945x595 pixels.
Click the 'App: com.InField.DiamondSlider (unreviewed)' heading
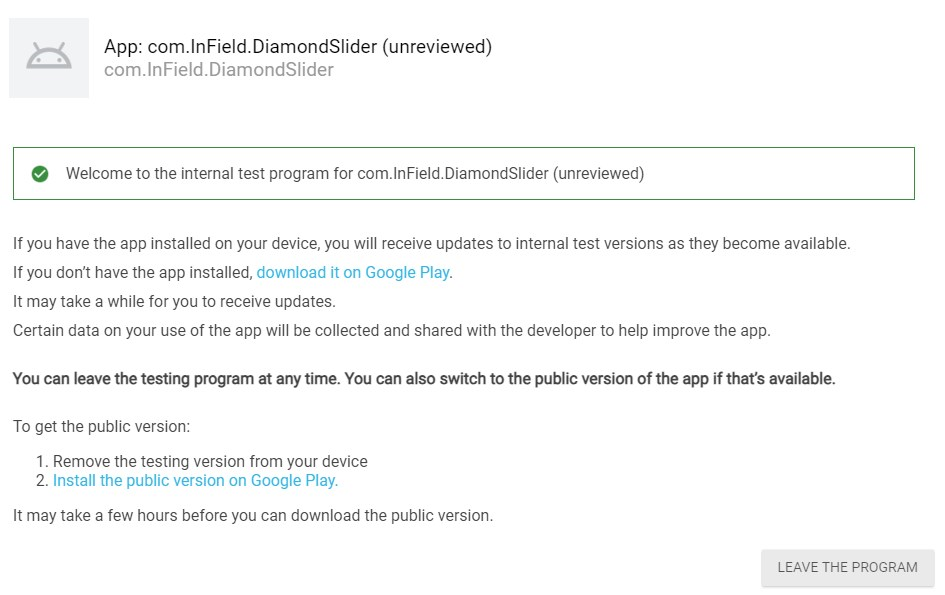pyautogui.click(x=298, y=47)
